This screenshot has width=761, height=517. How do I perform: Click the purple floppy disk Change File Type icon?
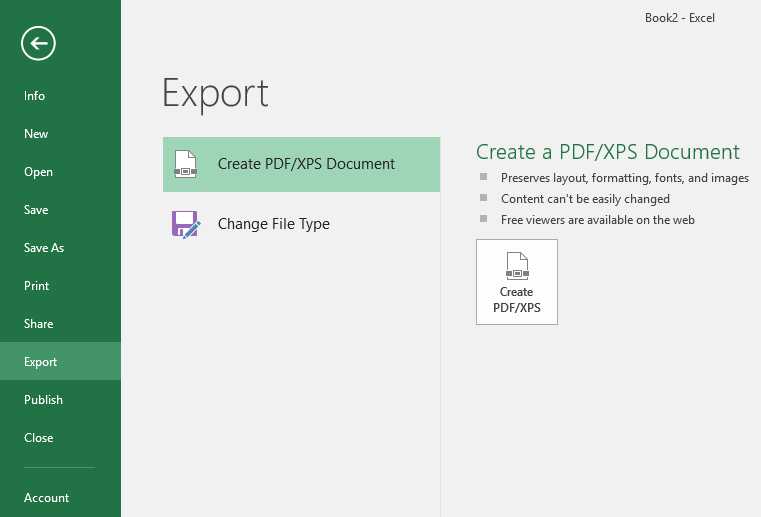(x=186, y=224)
